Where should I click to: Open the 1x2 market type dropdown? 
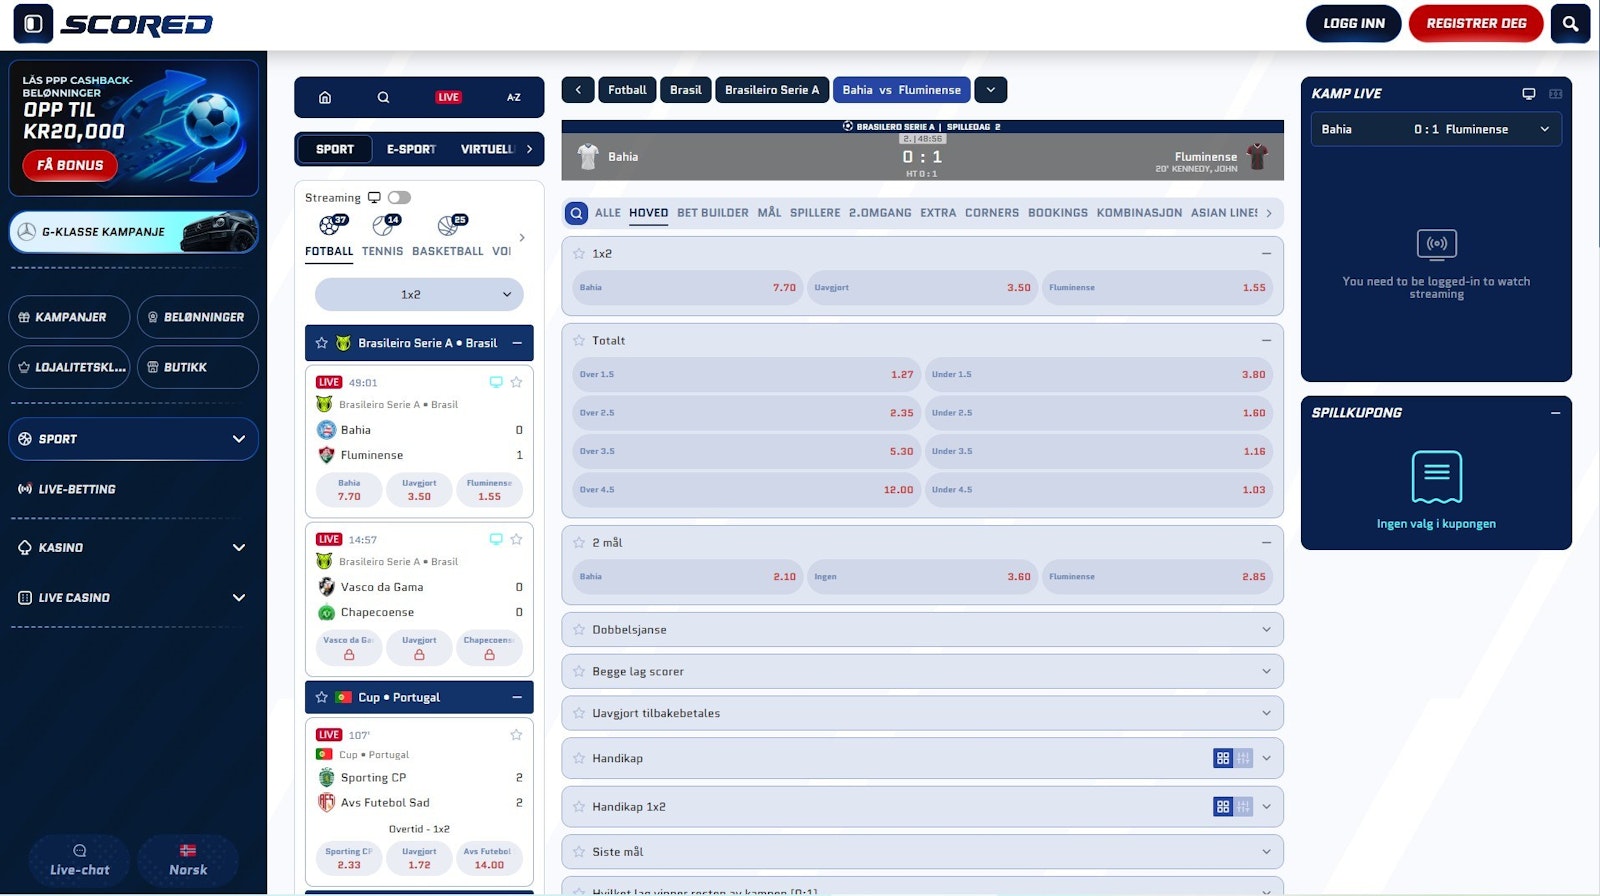click(x=419, y=295)
